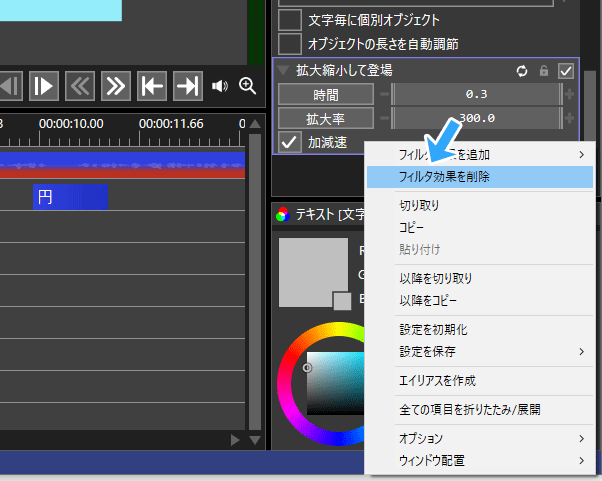Uncheck the 加減速 checkbox

point(289,142)
